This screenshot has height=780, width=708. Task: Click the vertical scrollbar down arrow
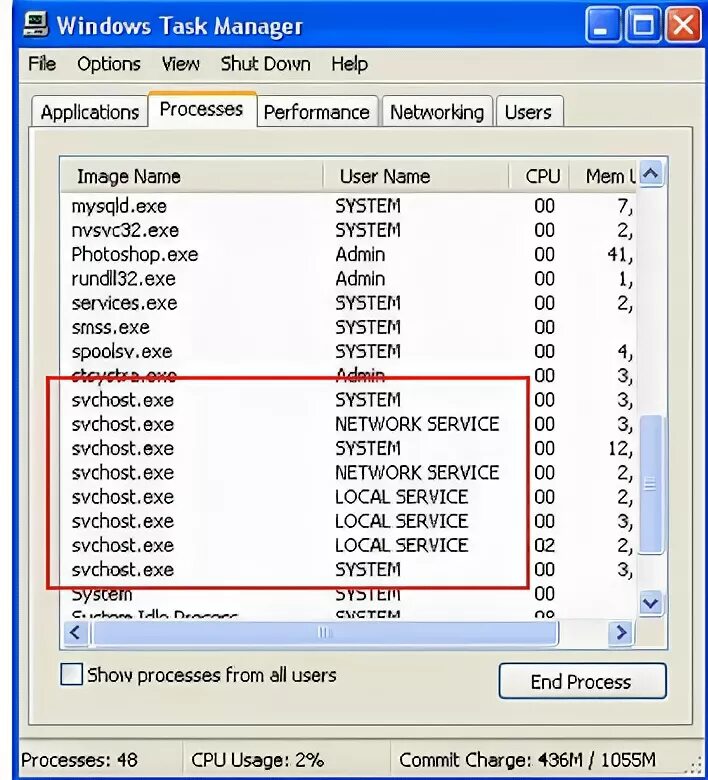pyautogui.click(x=651, y=603)
